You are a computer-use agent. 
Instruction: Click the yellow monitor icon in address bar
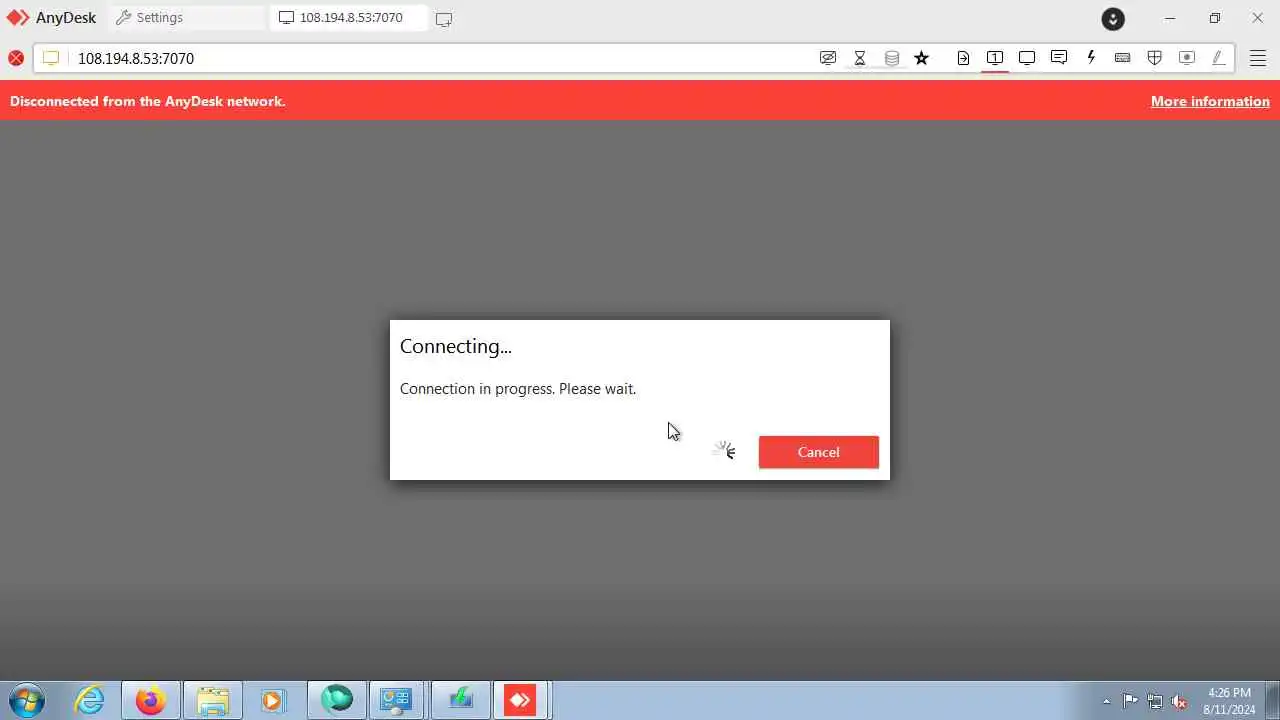51,58
